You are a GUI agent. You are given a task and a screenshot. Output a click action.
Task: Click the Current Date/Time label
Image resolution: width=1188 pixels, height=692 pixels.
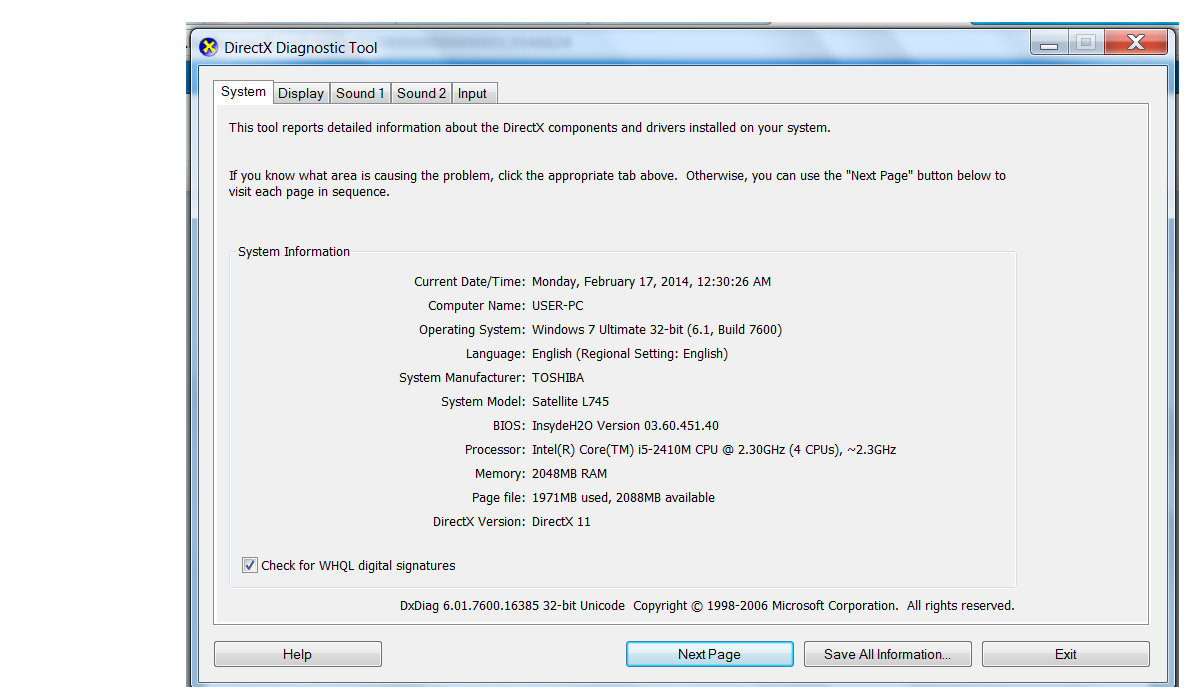point(469,282)
